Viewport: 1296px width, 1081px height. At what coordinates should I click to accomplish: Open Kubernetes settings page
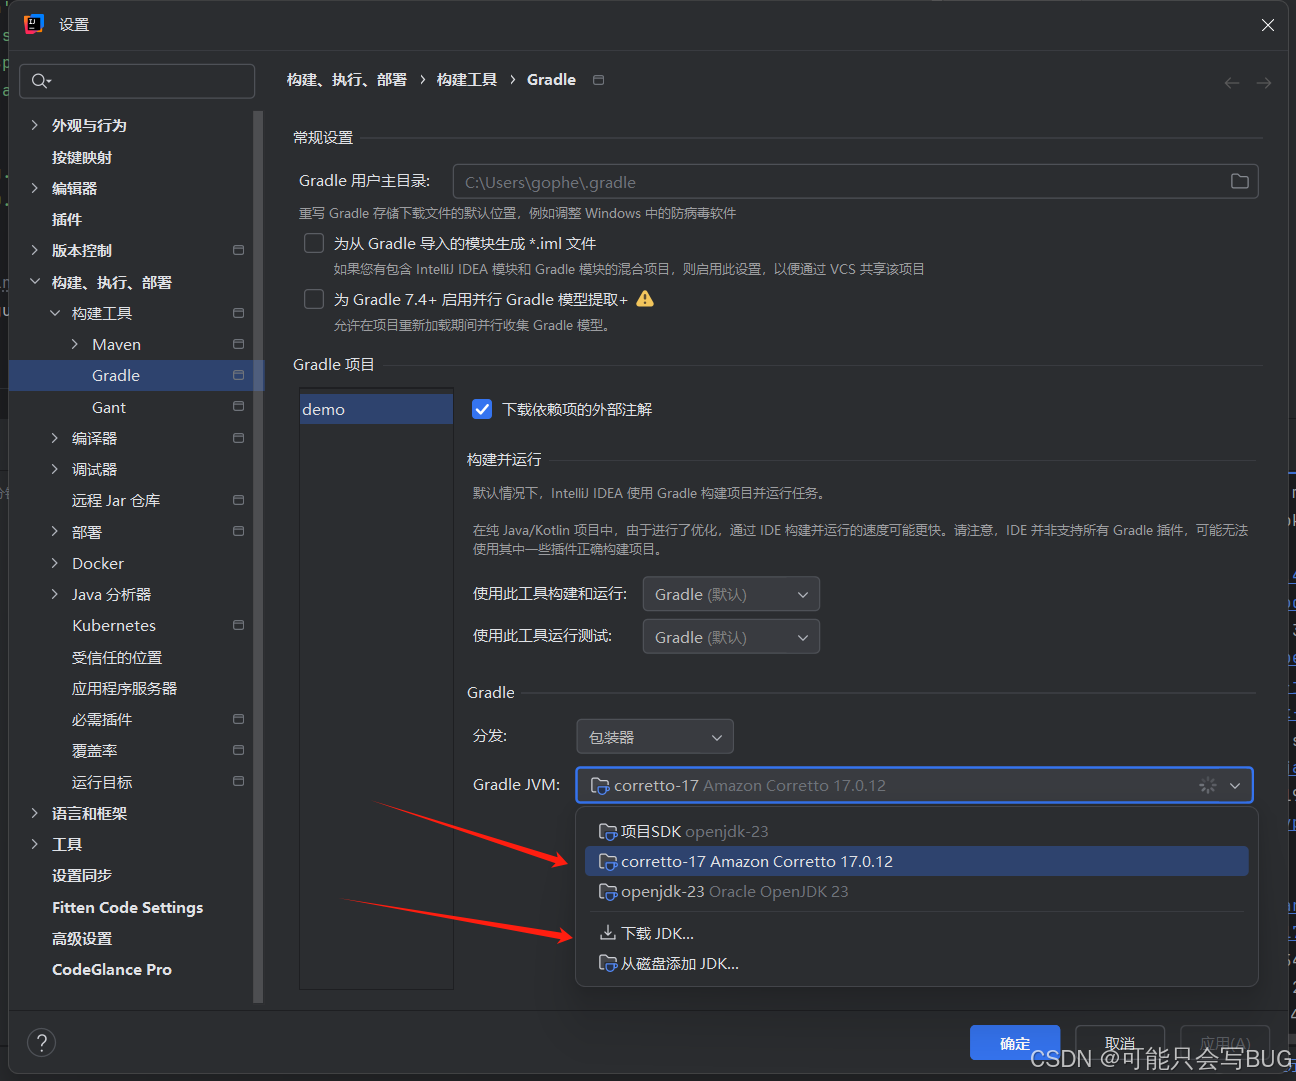(114, 625)
